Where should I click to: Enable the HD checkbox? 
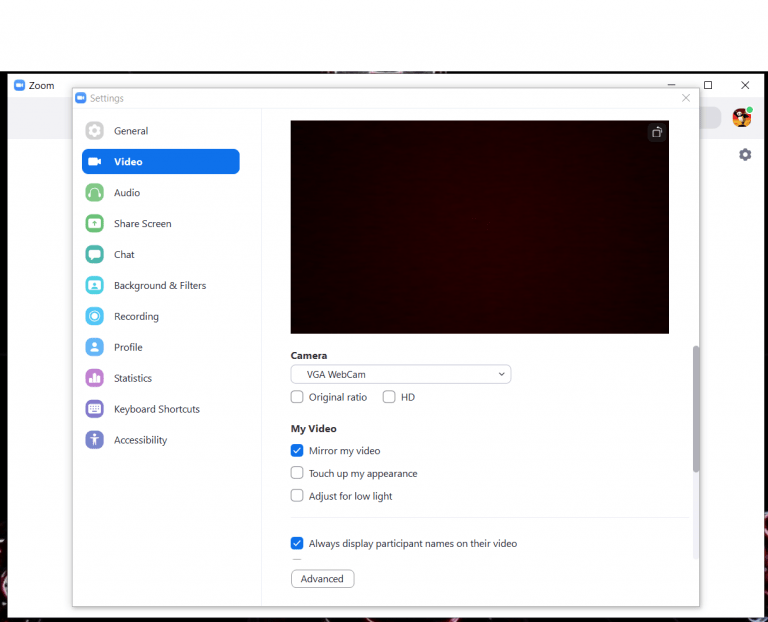click(x=389, y=397)
